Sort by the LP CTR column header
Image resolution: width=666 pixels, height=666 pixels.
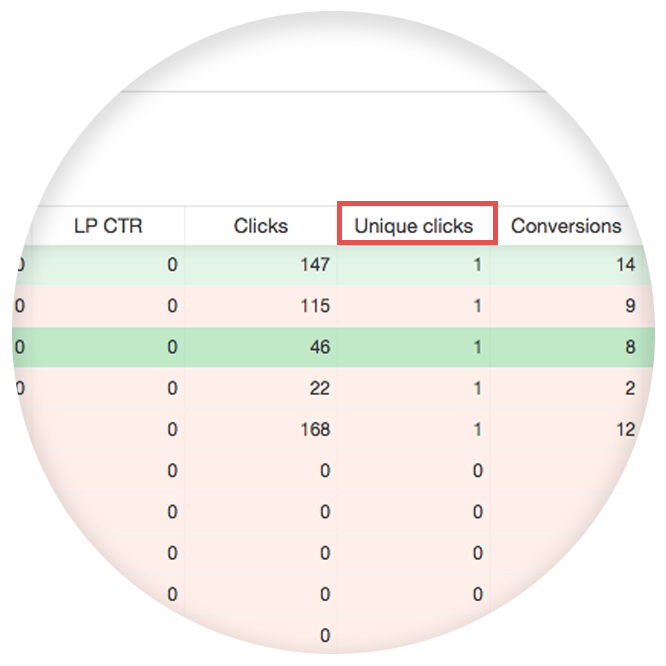(108, 226)
